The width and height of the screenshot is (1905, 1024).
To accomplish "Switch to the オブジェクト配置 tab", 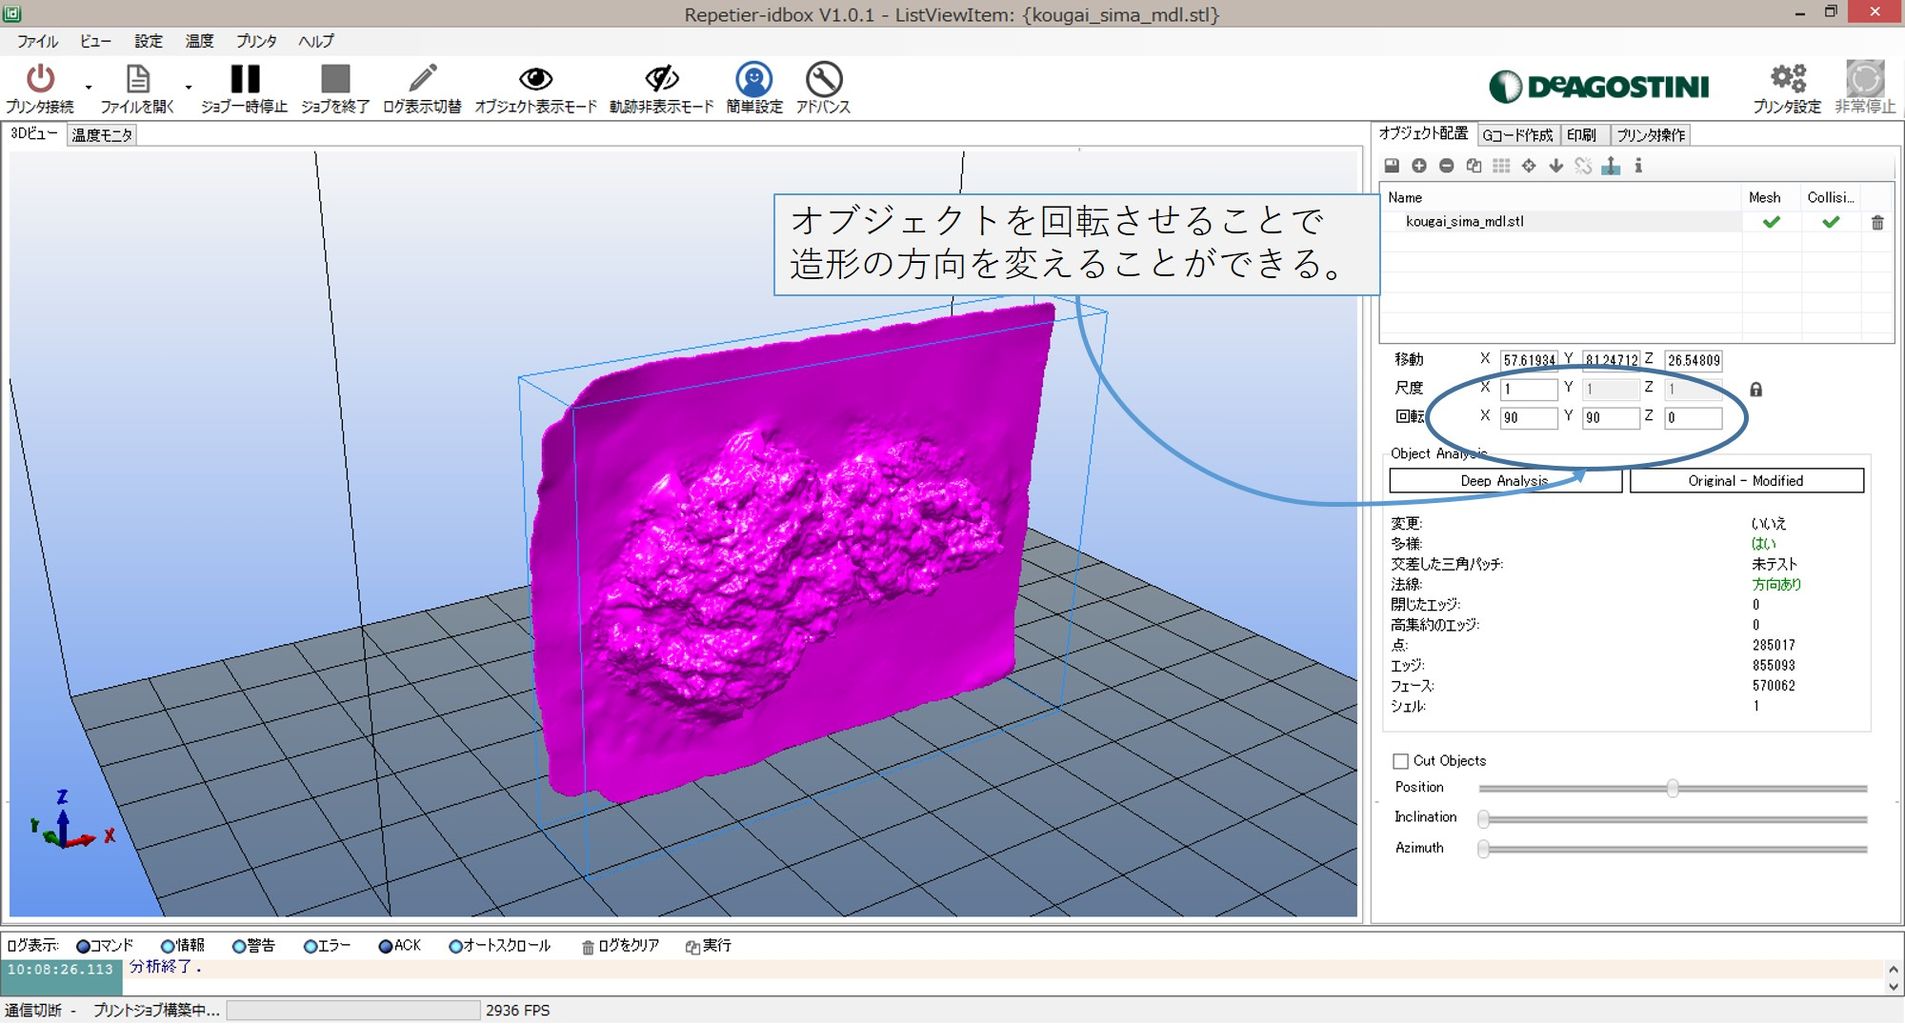I will coord(1423,134).
